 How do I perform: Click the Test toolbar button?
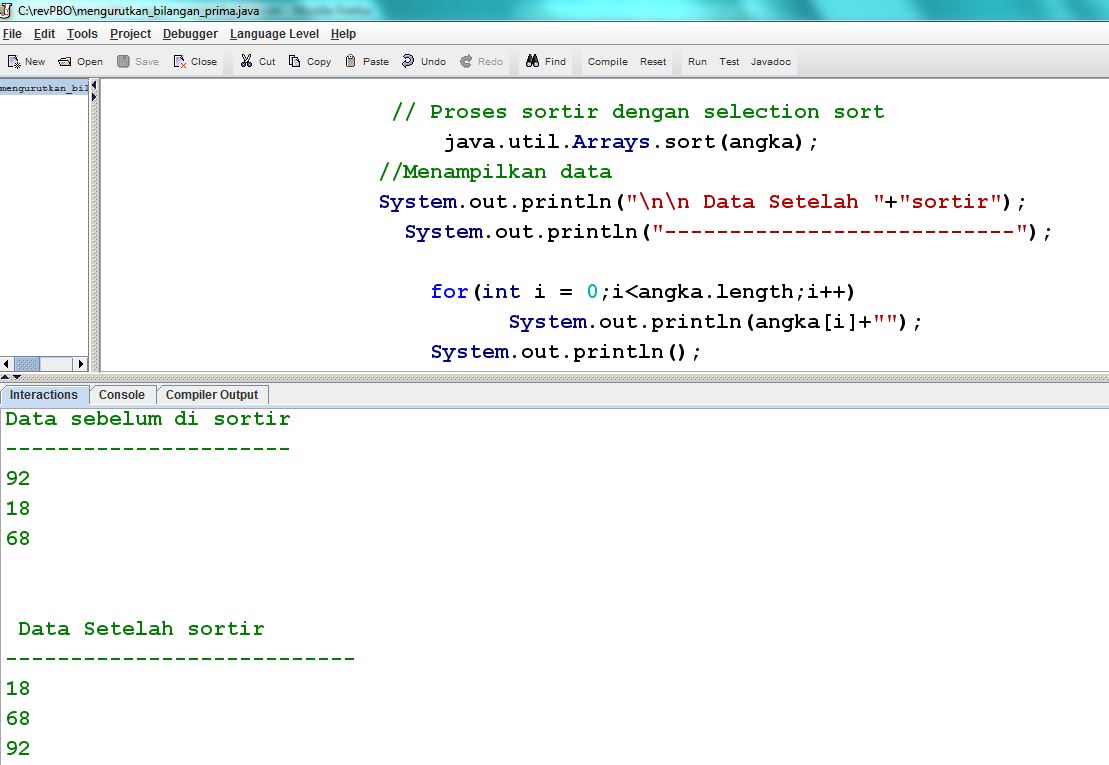pos(729,62)
